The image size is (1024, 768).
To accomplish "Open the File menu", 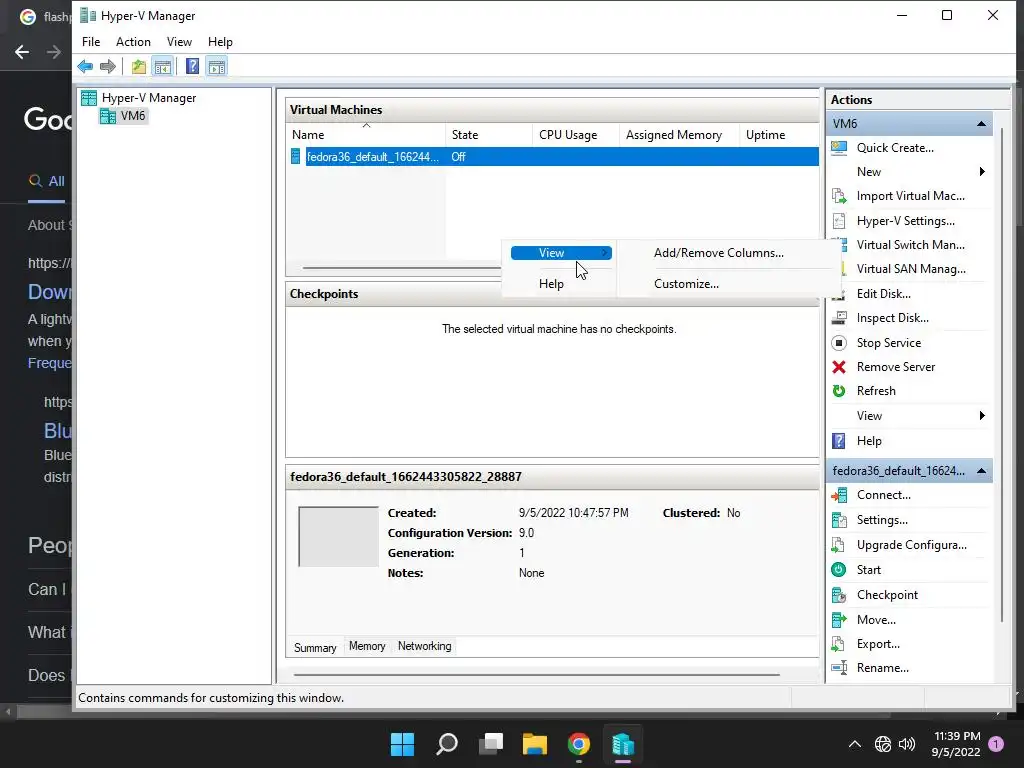I will 91,42.
